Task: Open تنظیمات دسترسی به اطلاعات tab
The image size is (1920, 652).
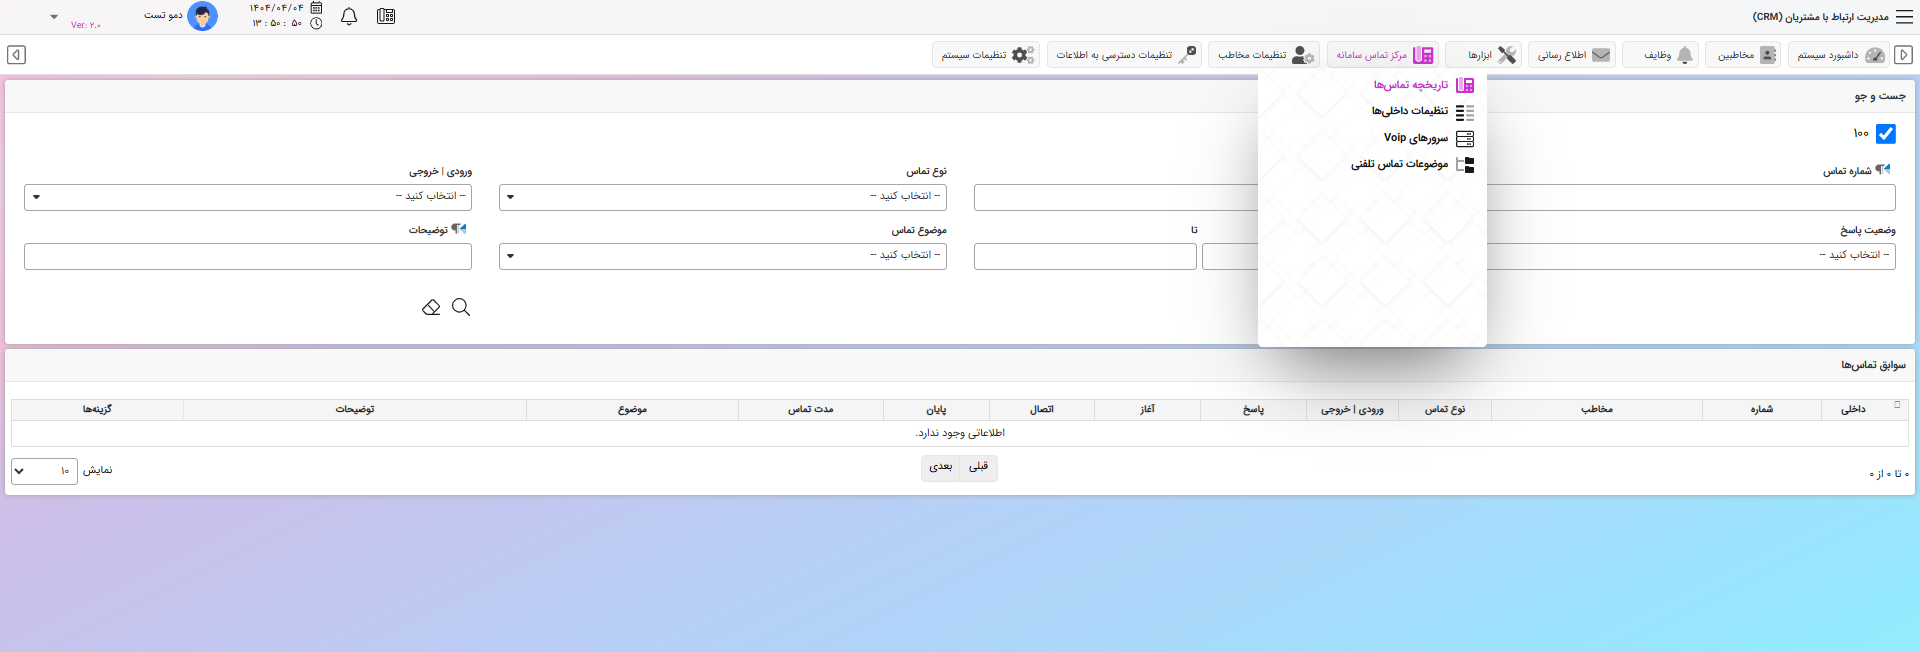Action: coord(1124,55)
